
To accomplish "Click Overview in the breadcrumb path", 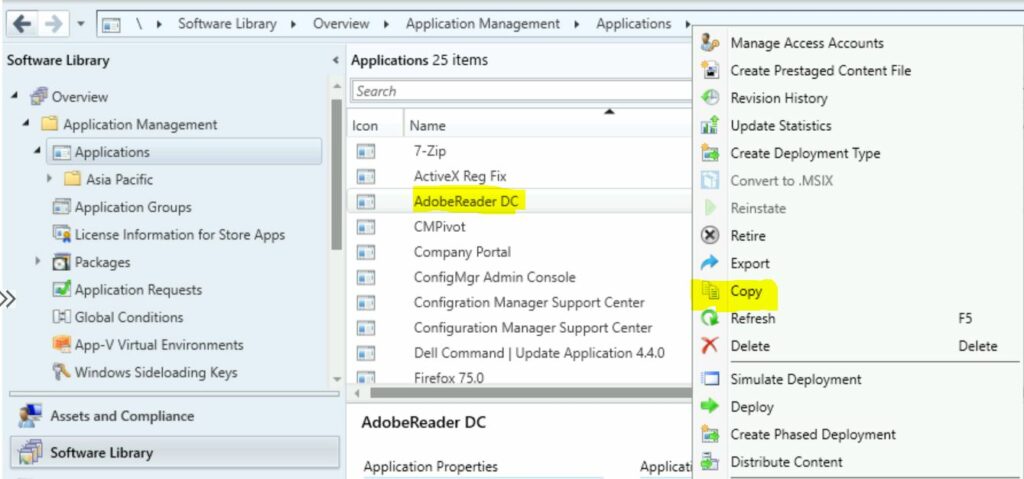I will coord(341,24).
